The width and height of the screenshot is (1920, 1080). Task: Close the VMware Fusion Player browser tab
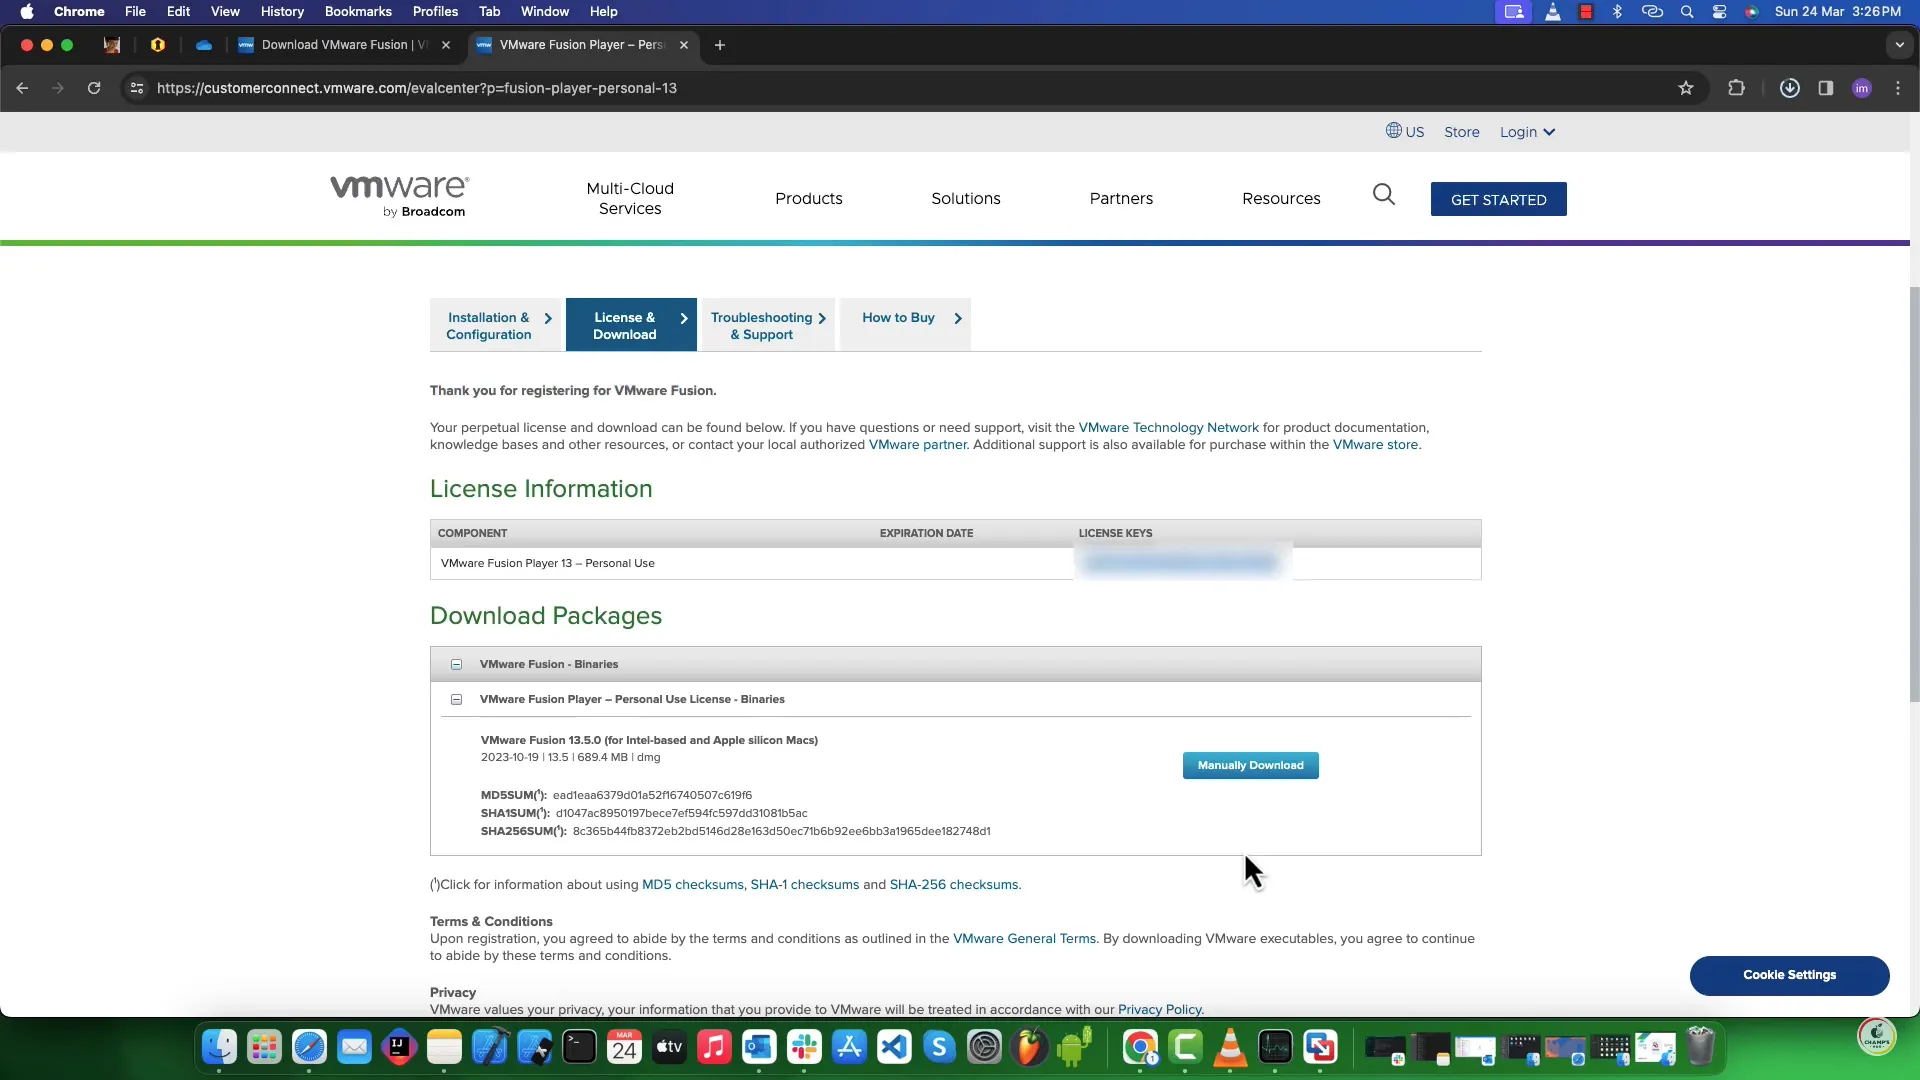coord(684,45)
